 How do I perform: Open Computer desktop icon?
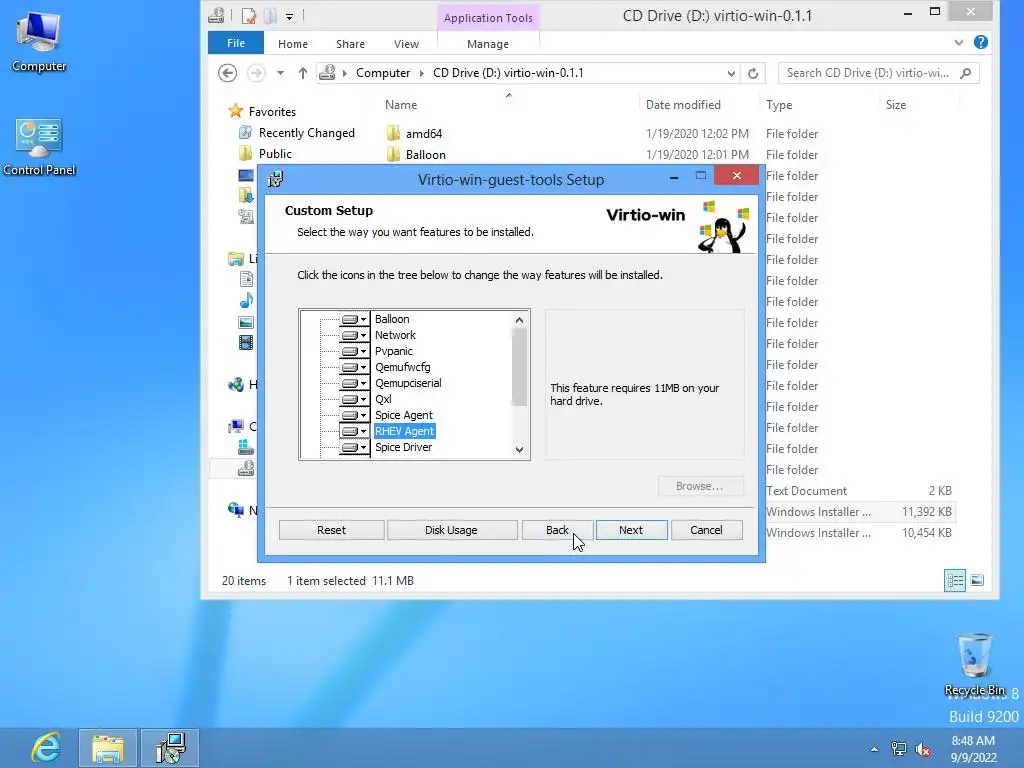pyautogui.click(x=39, y=41)
